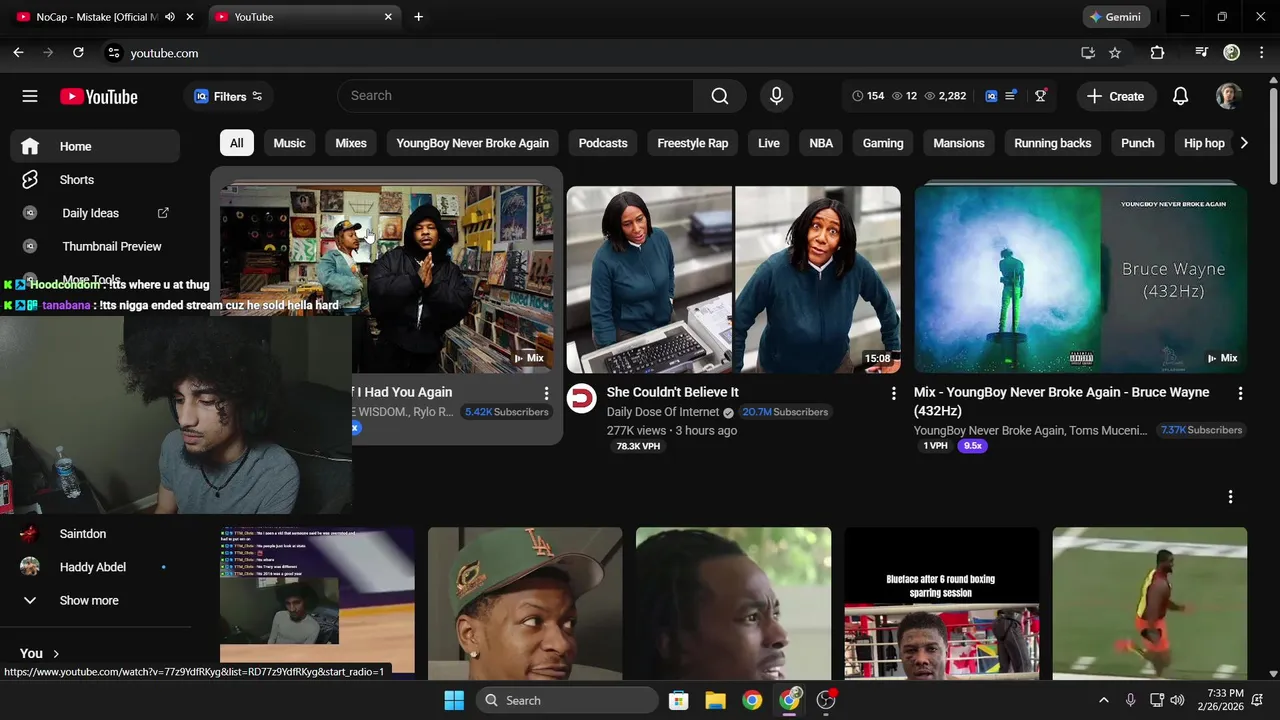Click the eye stat showing 2,282
Viewport: 1280px width, 720px height.
point(945,96)
